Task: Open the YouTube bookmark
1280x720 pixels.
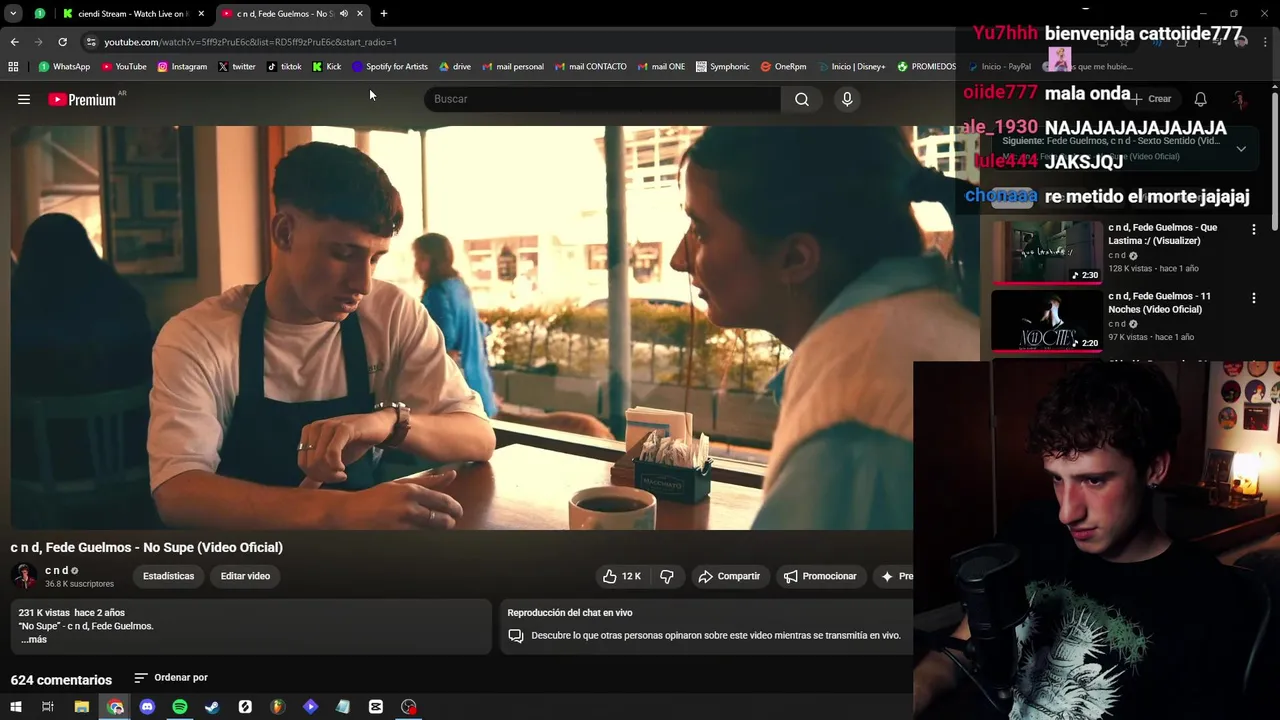Action: click(x=124, y=67)
